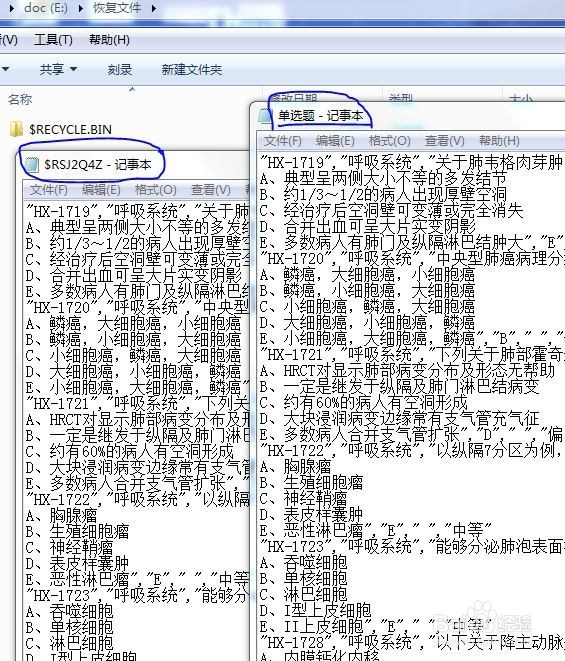Screen dimensions: 565x661
Task: Expand the arrow before doc (E:) in address bar
Action: (11, 8)
